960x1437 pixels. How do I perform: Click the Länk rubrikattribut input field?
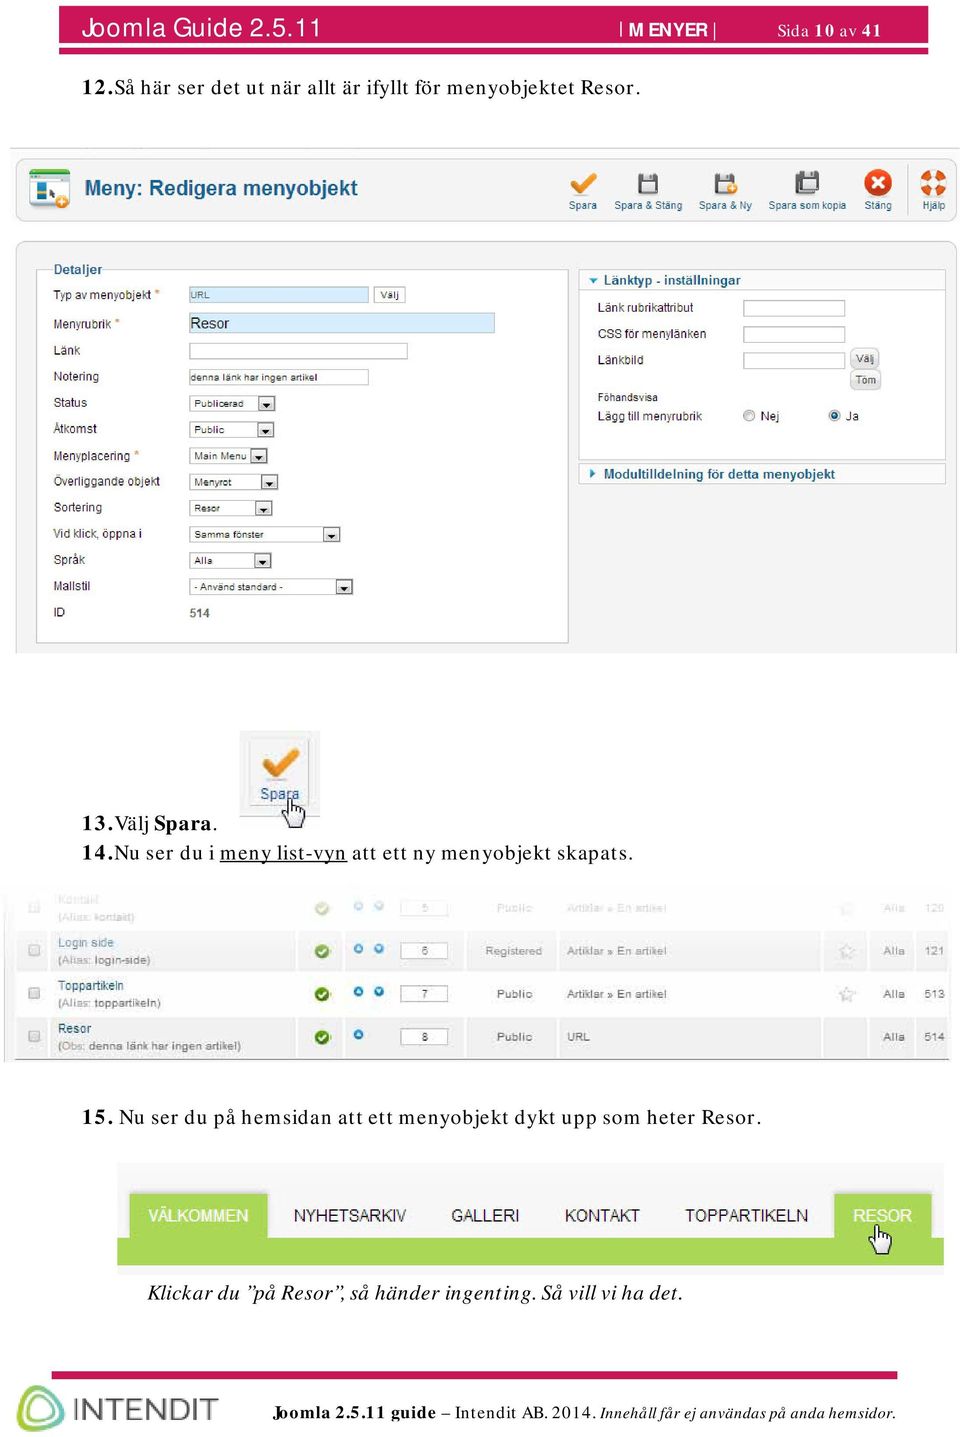tap(794, 308)
